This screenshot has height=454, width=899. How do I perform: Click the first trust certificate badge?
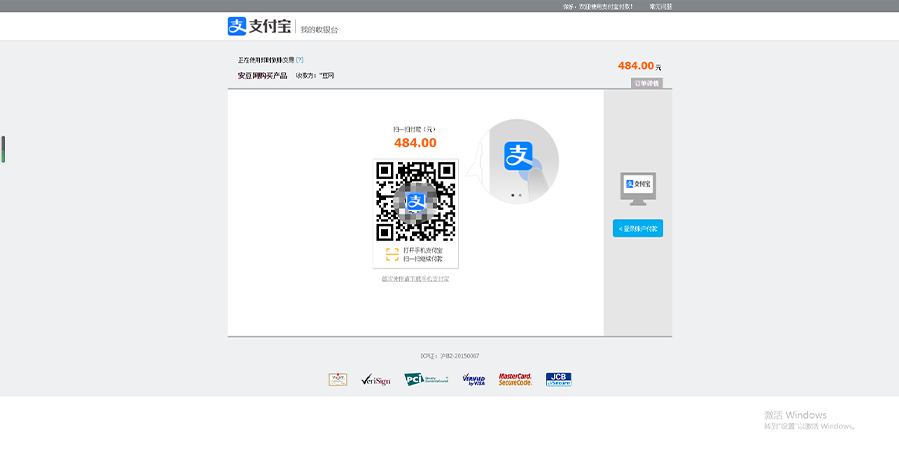click(x=338, y=379)
